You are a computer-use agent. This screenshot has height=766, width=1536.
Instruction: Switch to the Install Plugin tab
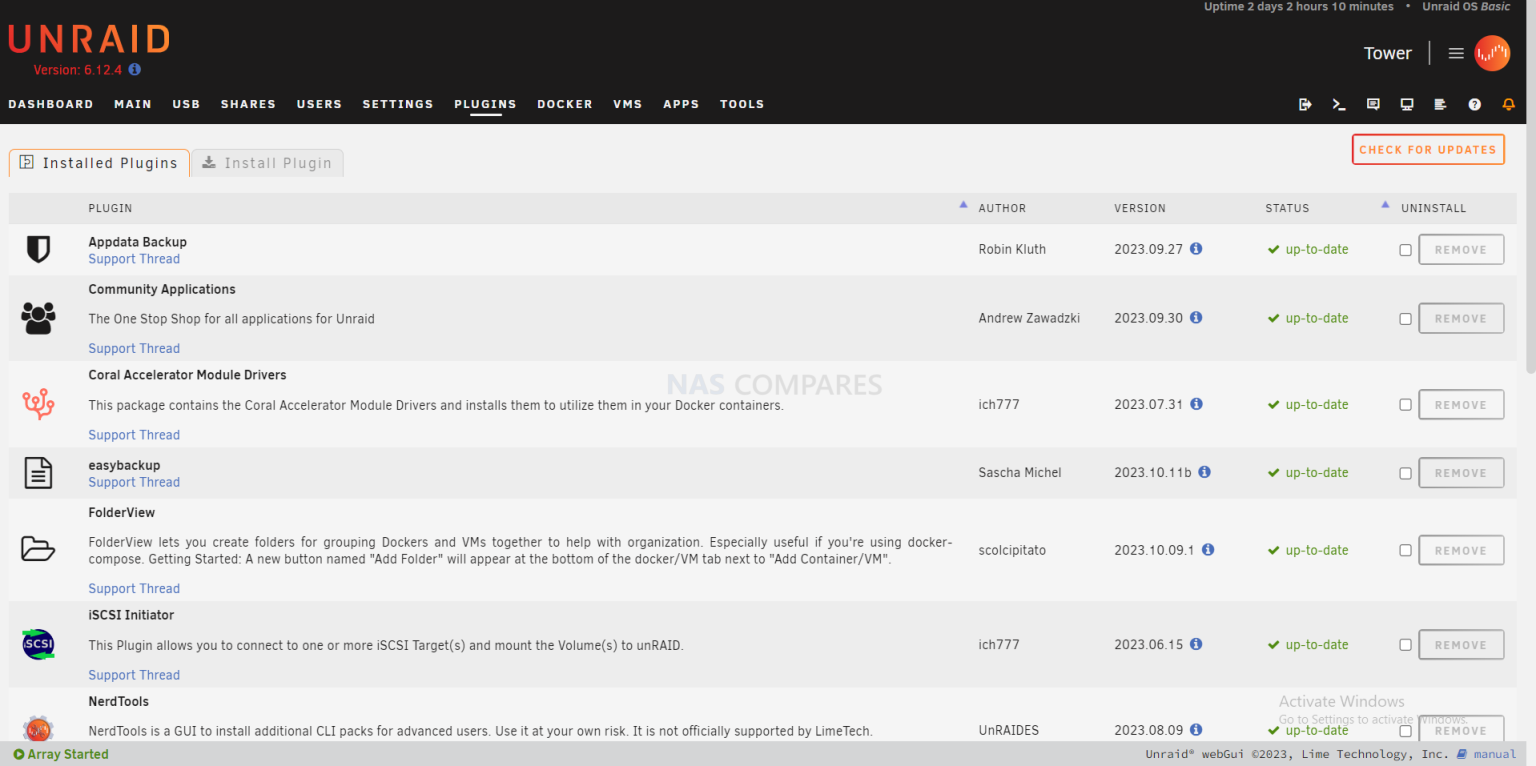pos(267,163)
